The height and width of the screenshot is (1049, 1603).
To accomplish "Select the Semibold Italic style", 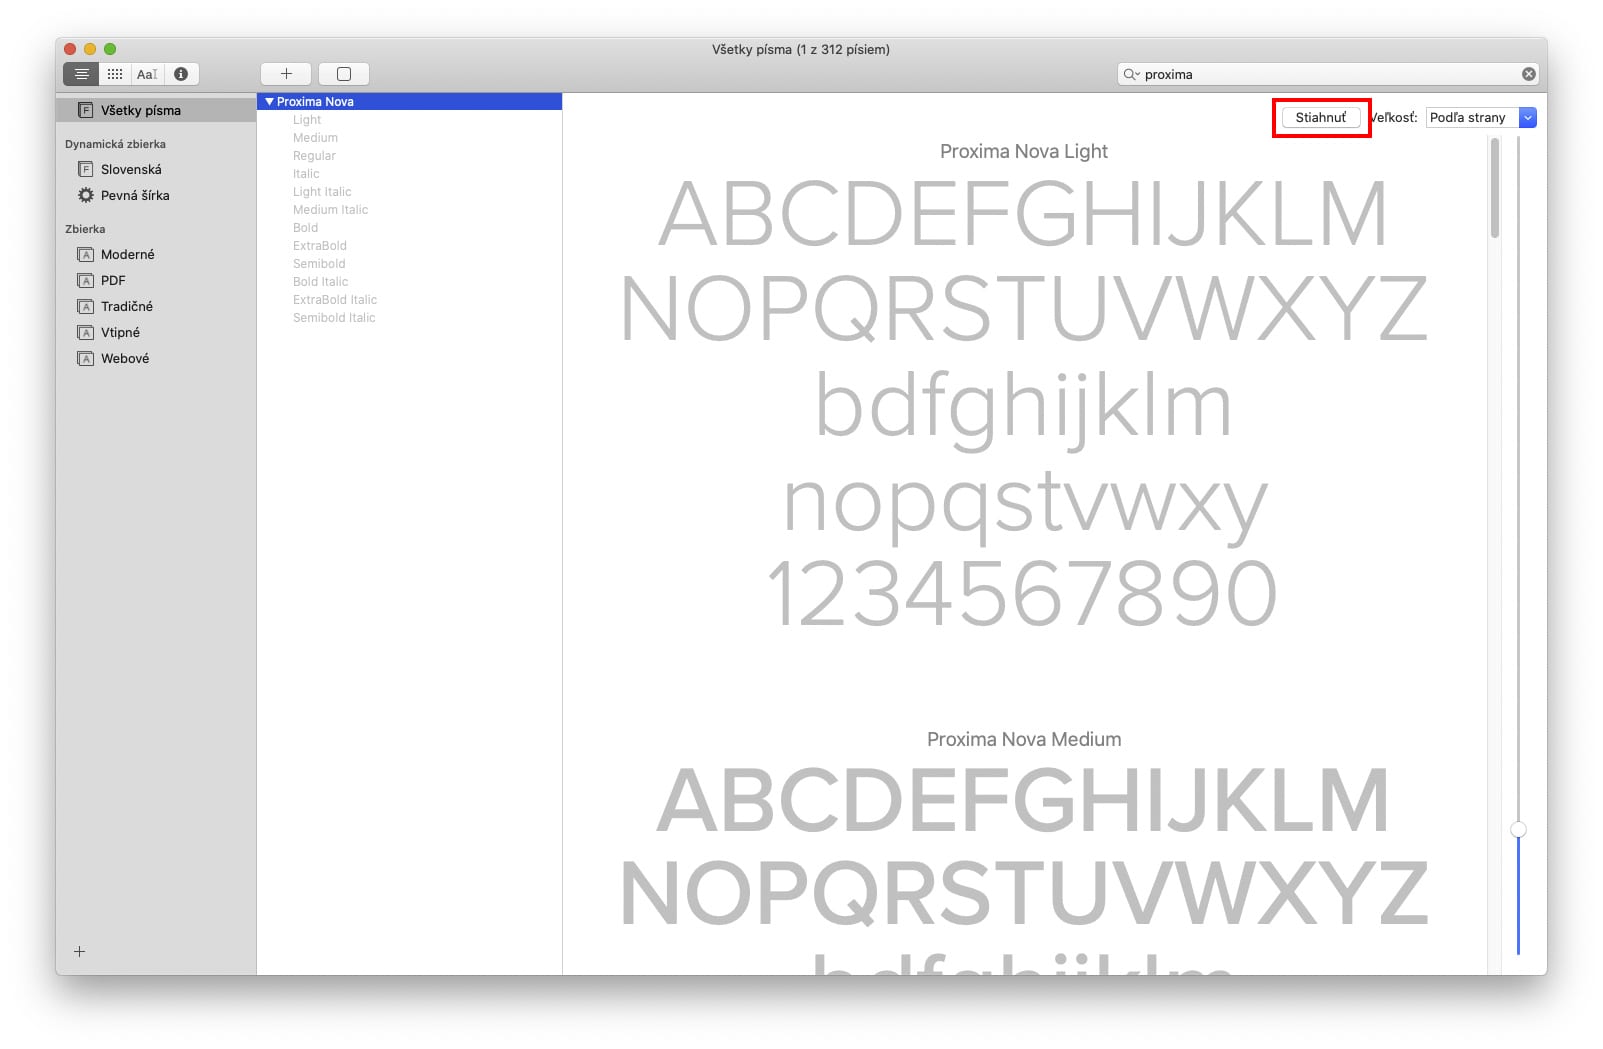I will tap(334, 318).
